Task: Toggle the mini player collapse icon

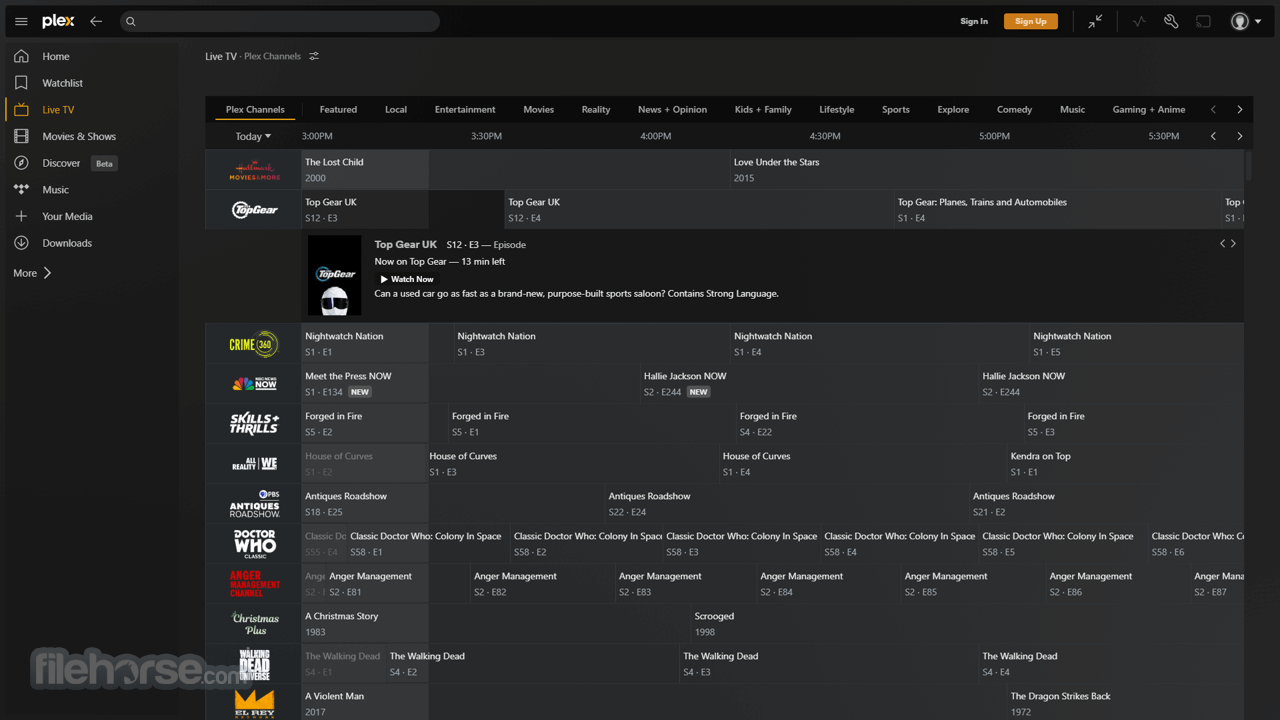Action: [x=1096, y=21]
